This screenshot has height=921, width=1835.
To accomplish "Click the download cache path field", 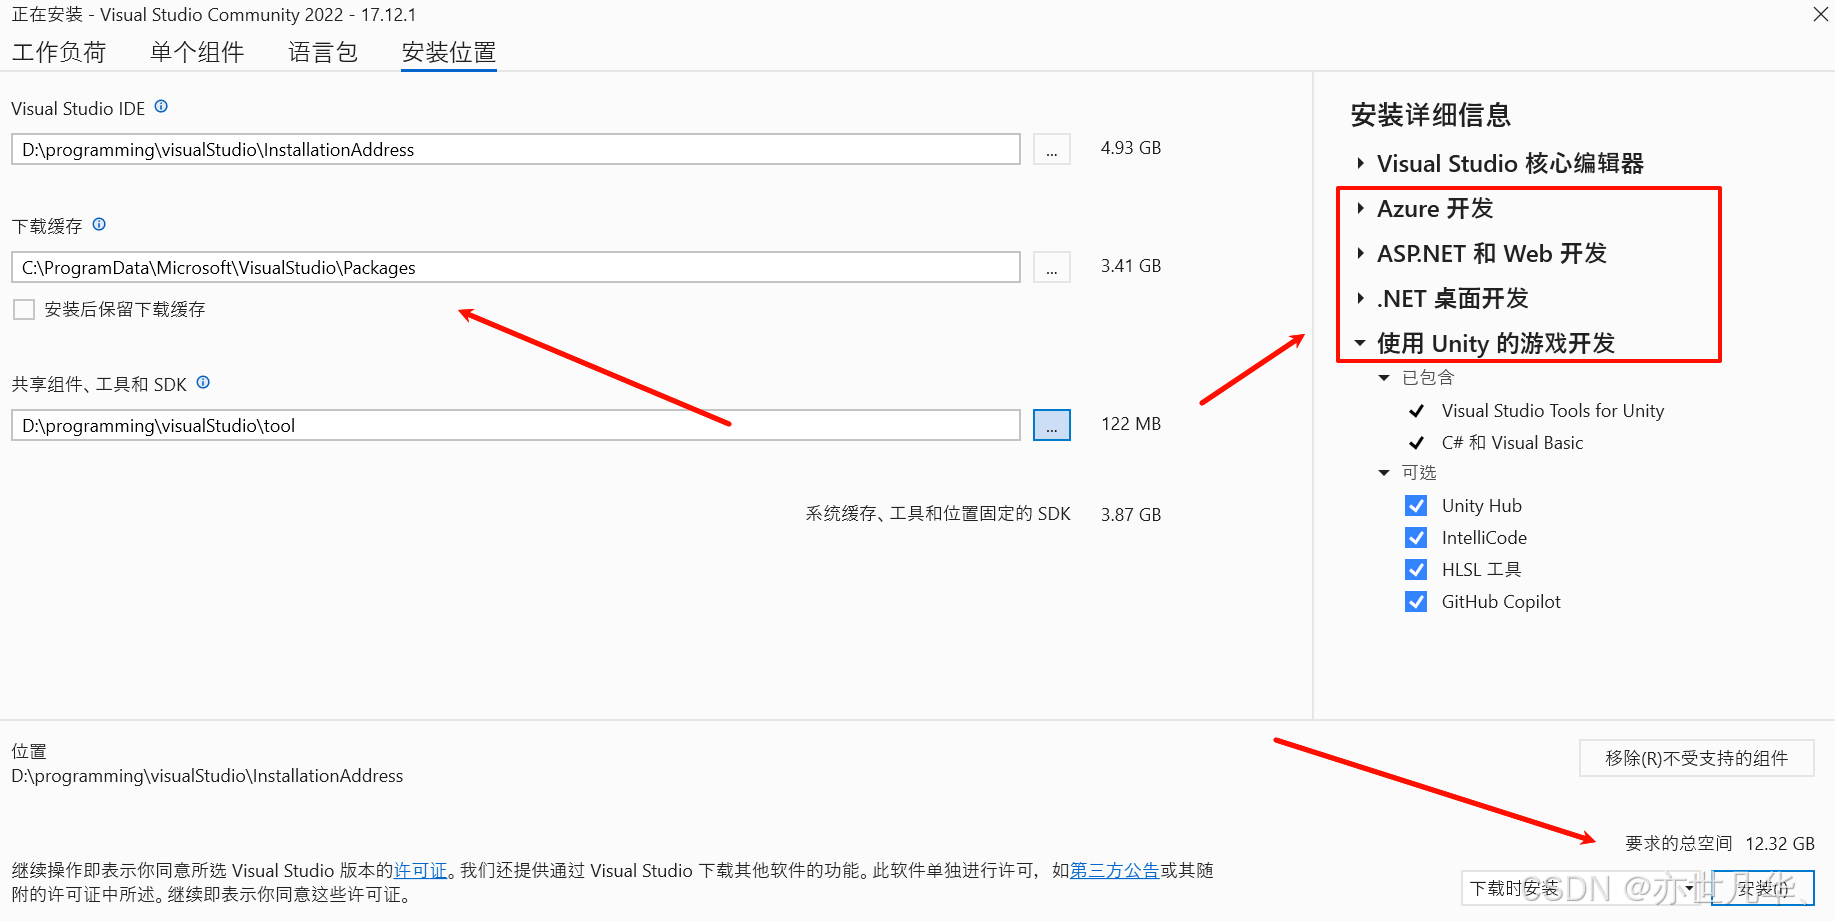I will click(516, 268).
